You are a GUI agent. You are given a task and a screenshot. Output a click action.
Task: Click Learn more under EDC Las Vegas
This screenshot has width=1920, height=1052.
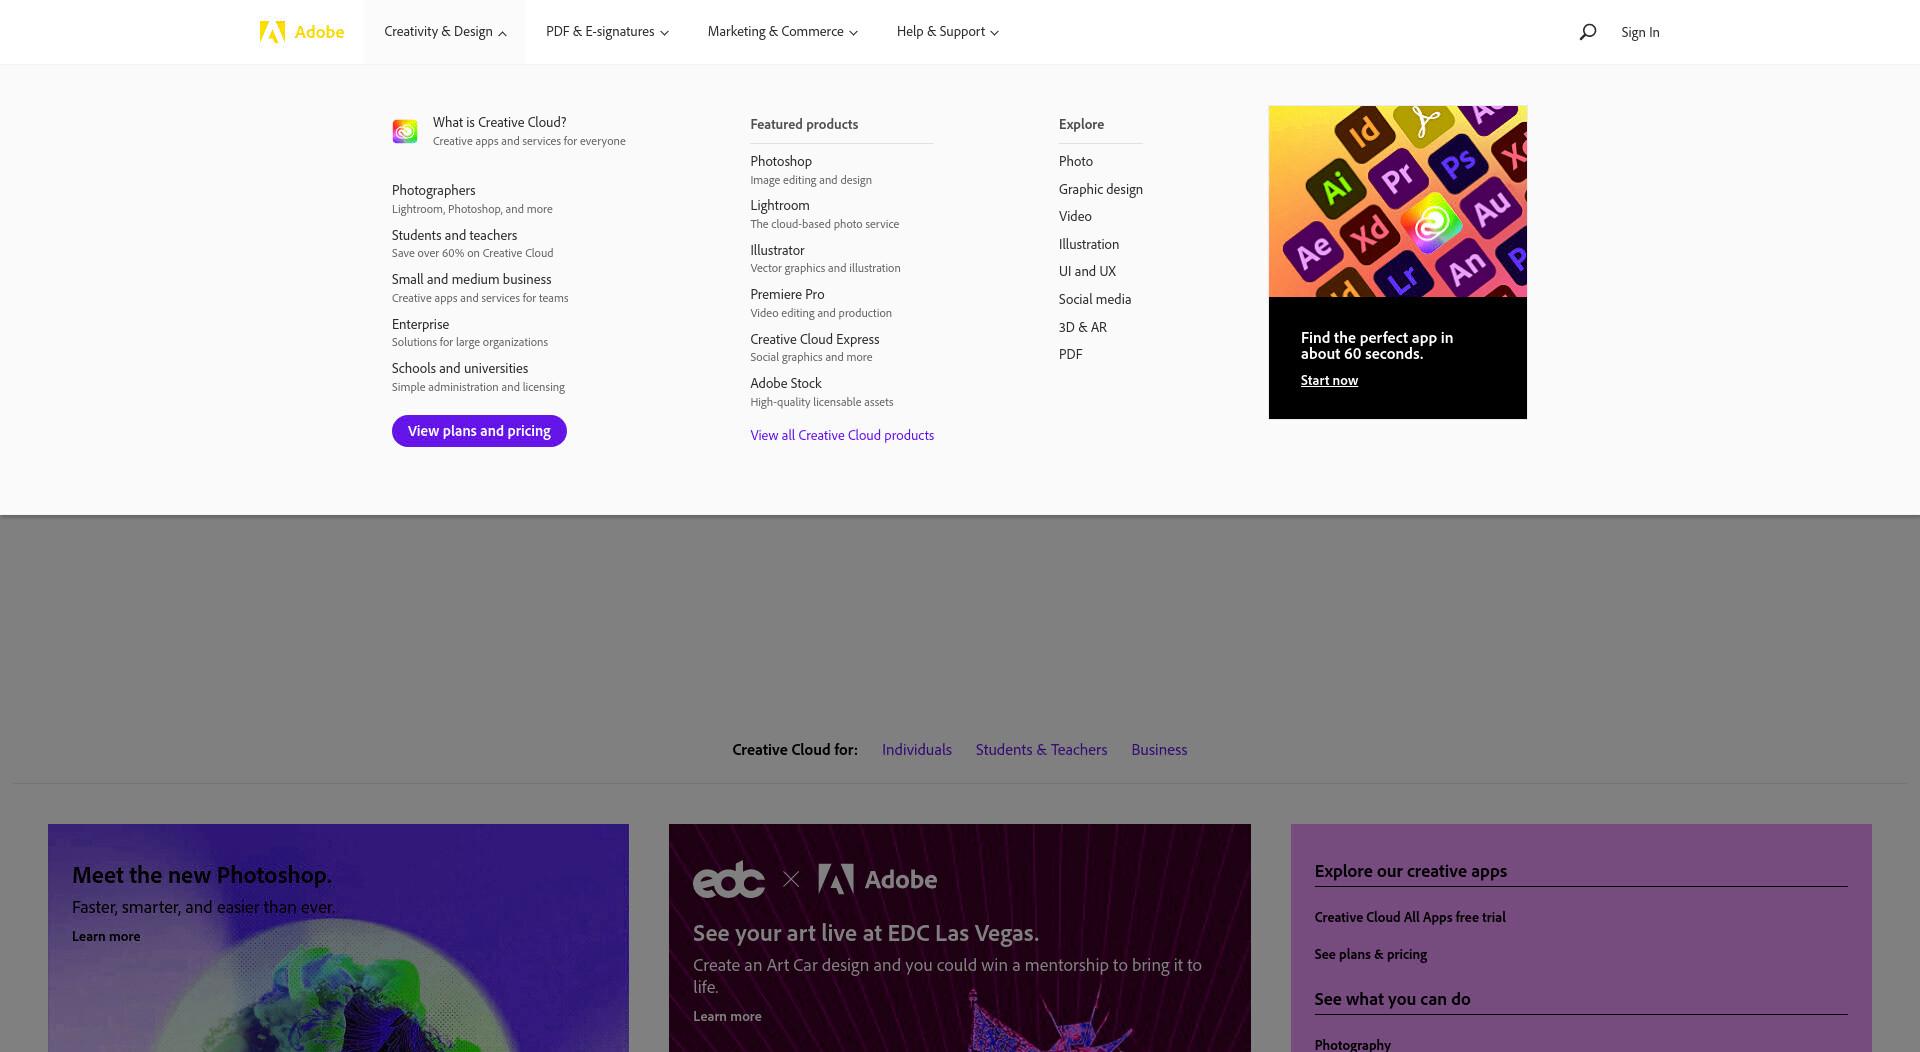click(x=727, y=1016)
